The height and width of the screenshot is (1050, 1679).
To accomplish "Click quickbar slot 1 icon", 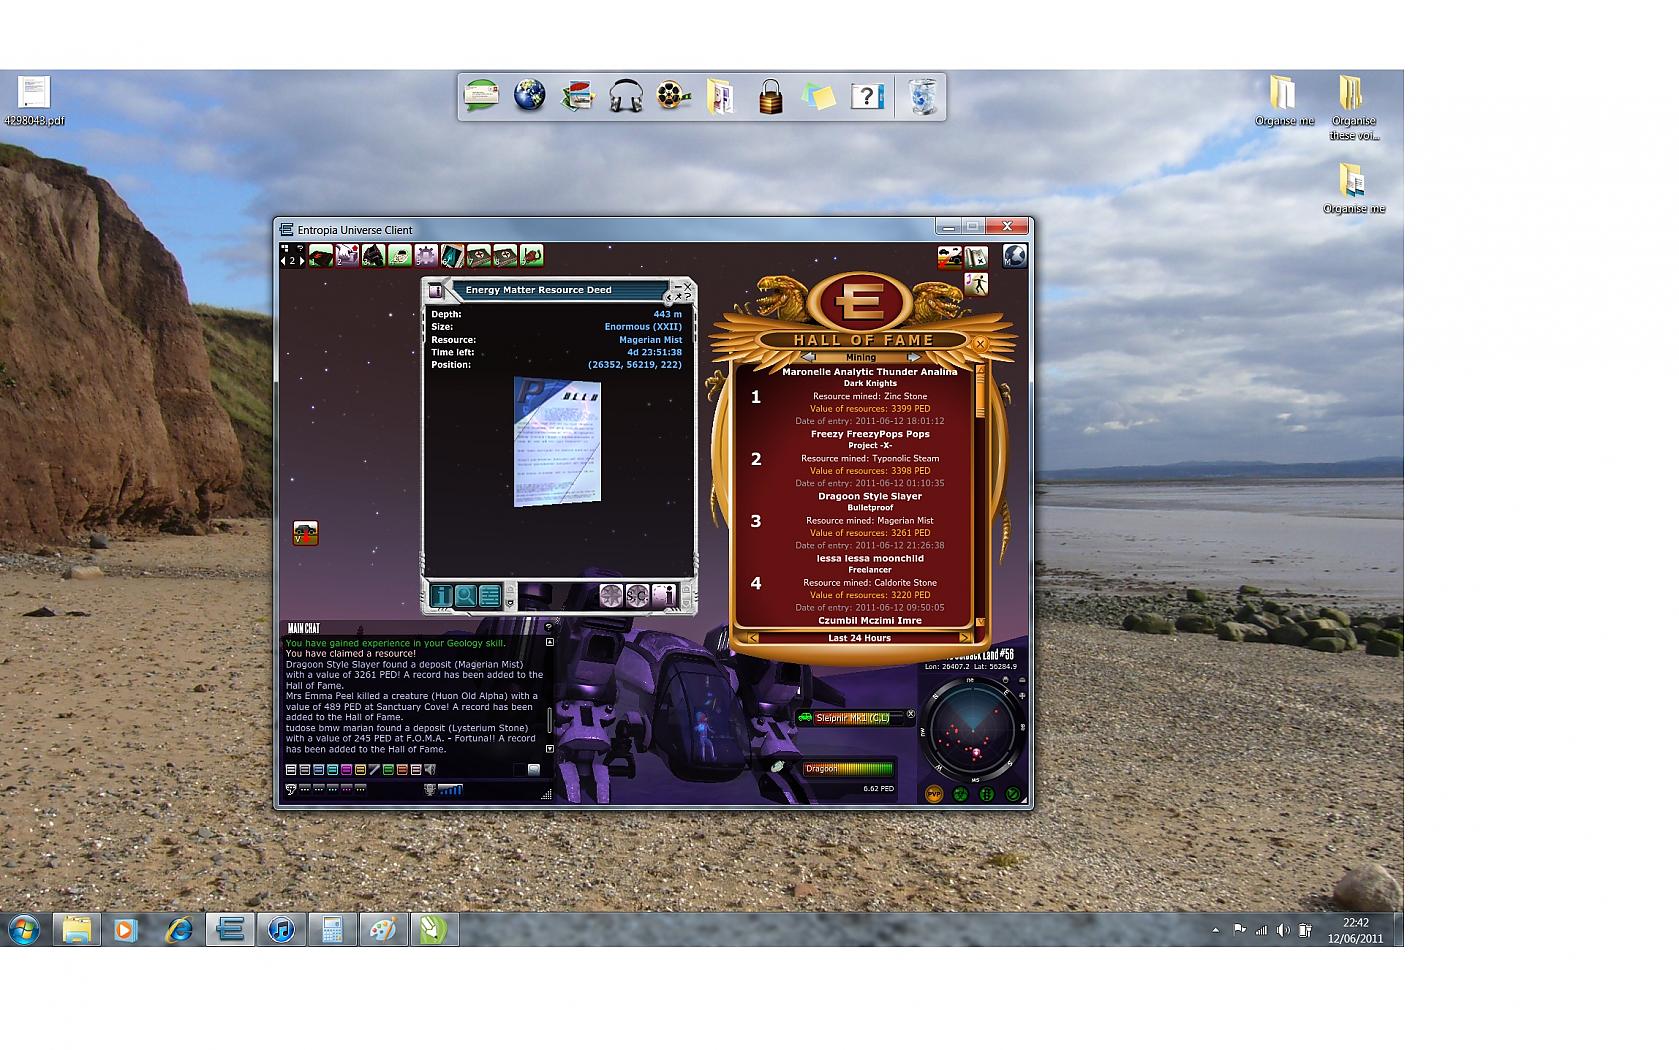I will coord(321,255).
